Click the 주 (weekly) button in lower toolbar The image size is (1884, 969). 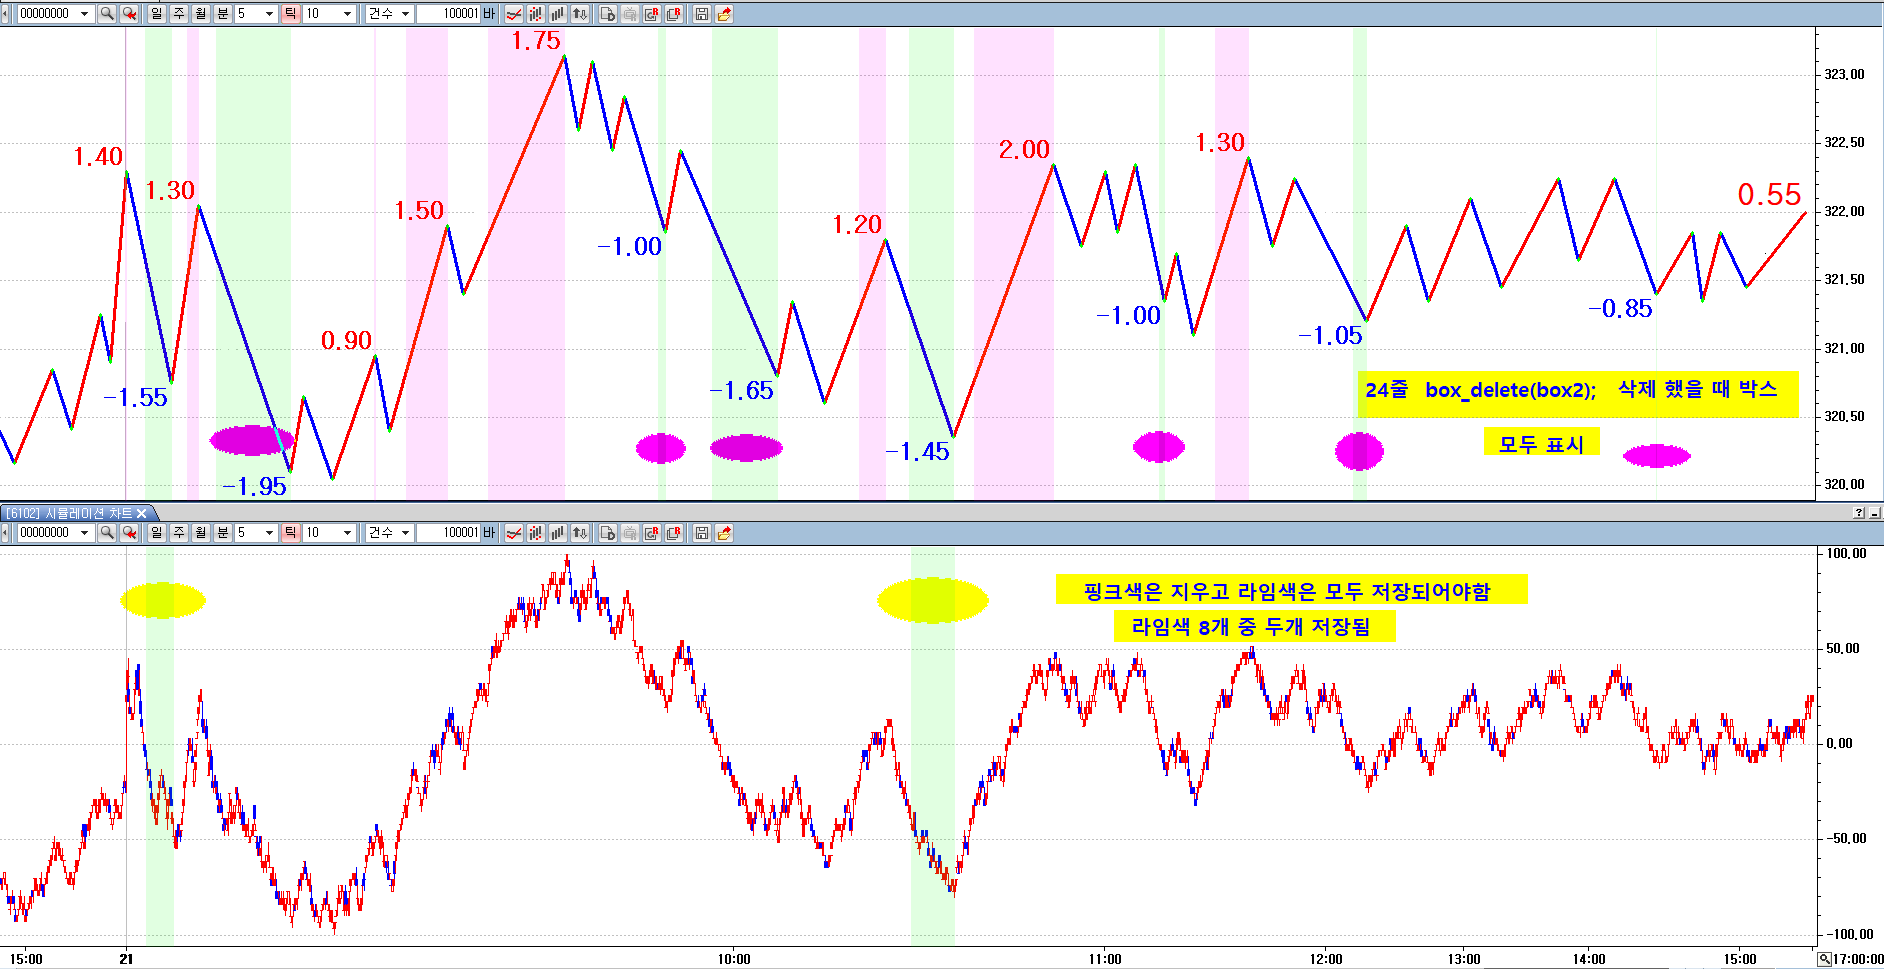(179, 533)
